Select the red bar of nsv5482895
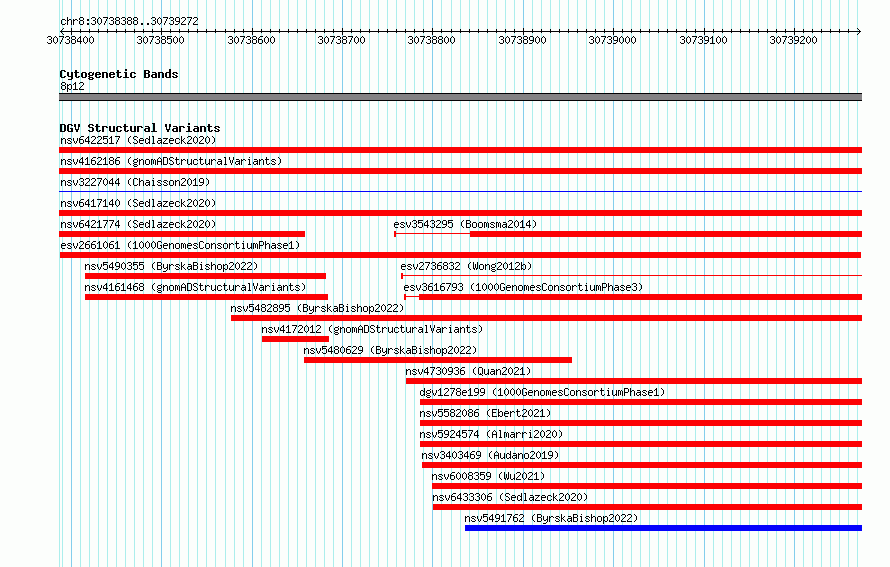Screen dimensions: 890x567 (x=546, y=318)
